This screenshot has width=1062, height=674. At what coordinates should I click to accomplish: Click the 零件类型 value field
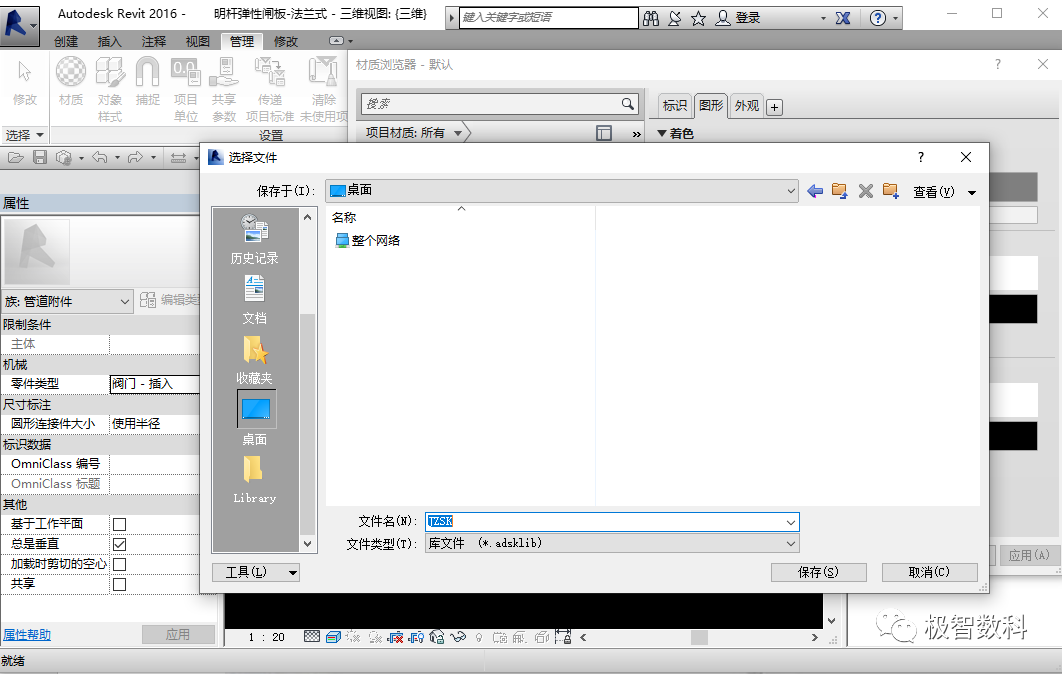[154, 384]
